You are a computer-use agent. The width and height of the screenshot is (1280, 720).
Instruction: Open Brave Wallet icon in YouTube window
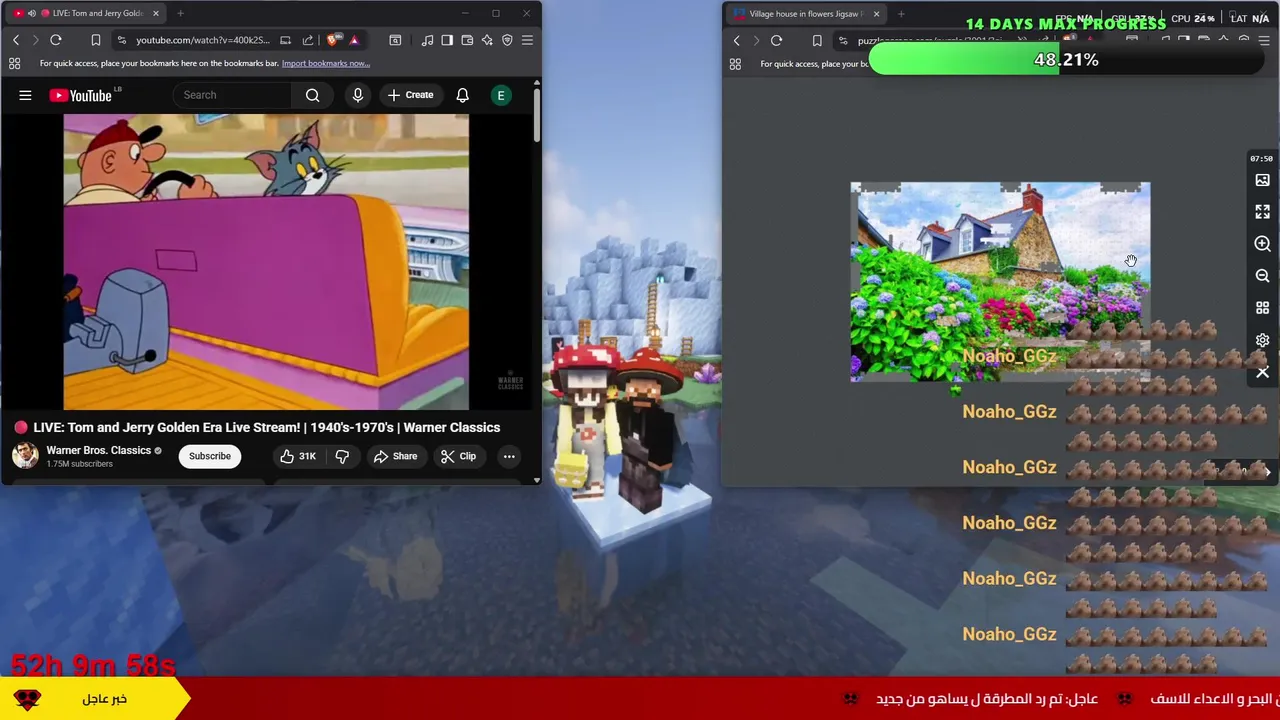pos(467,40)
